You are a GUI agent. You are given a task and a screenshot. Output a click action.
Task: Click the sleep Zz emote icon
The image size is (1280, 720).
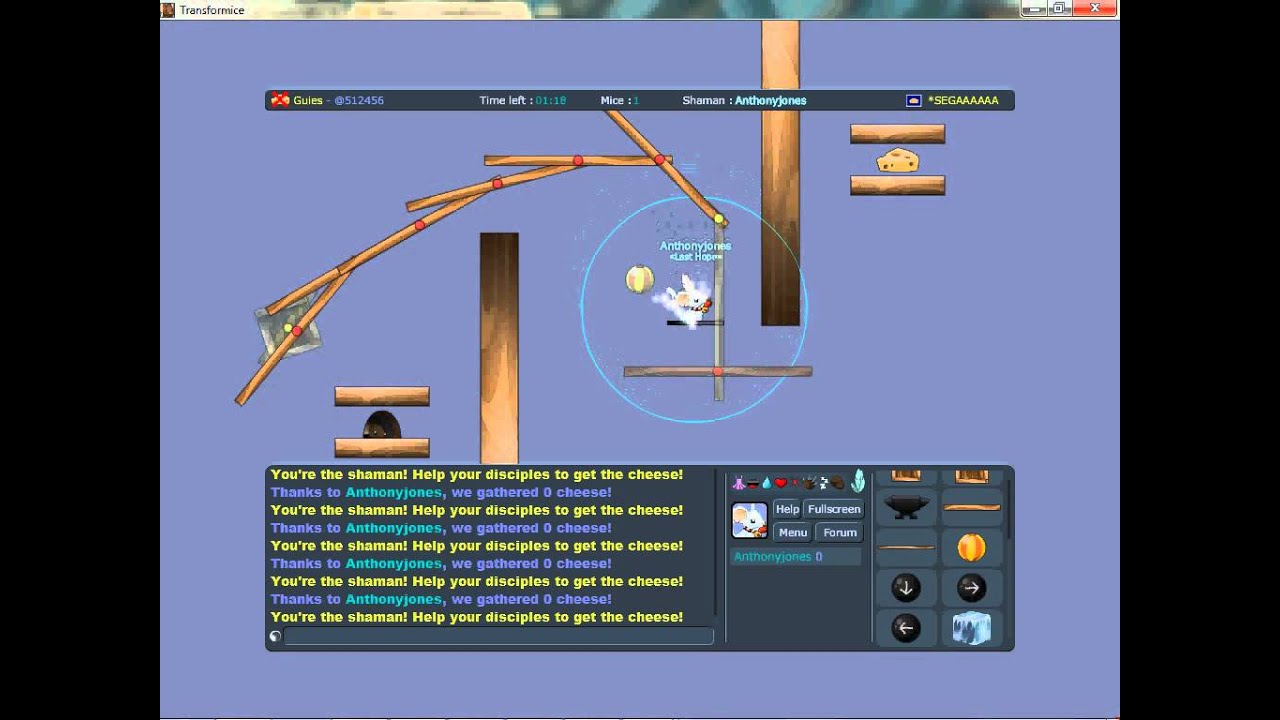point(823,482)
